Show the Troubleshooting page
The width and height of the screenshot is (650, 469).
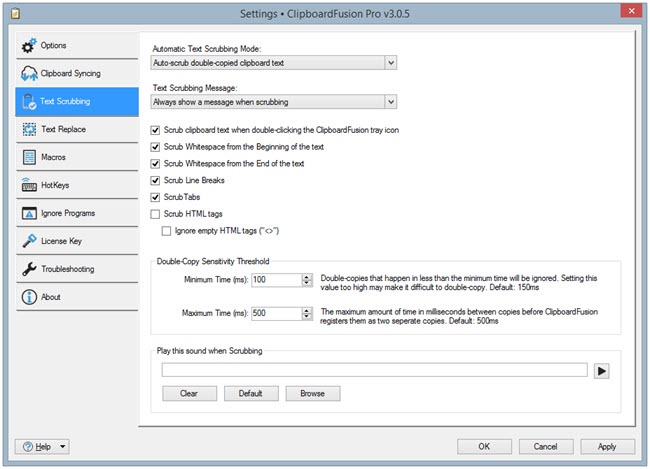[77, 269]
